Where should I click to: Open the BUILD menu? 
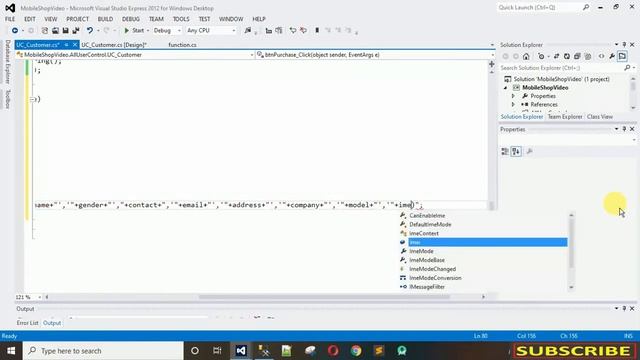105,19
